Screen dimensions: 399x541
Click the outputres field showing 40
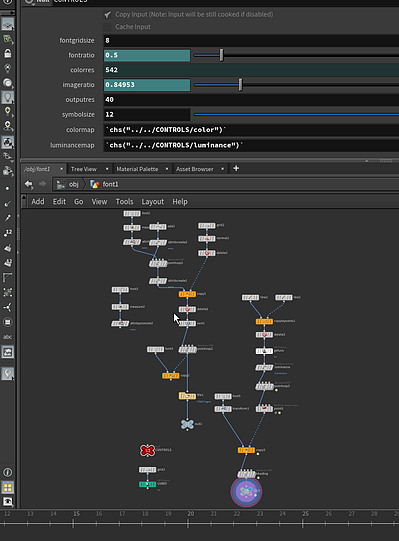pos(251,100)
